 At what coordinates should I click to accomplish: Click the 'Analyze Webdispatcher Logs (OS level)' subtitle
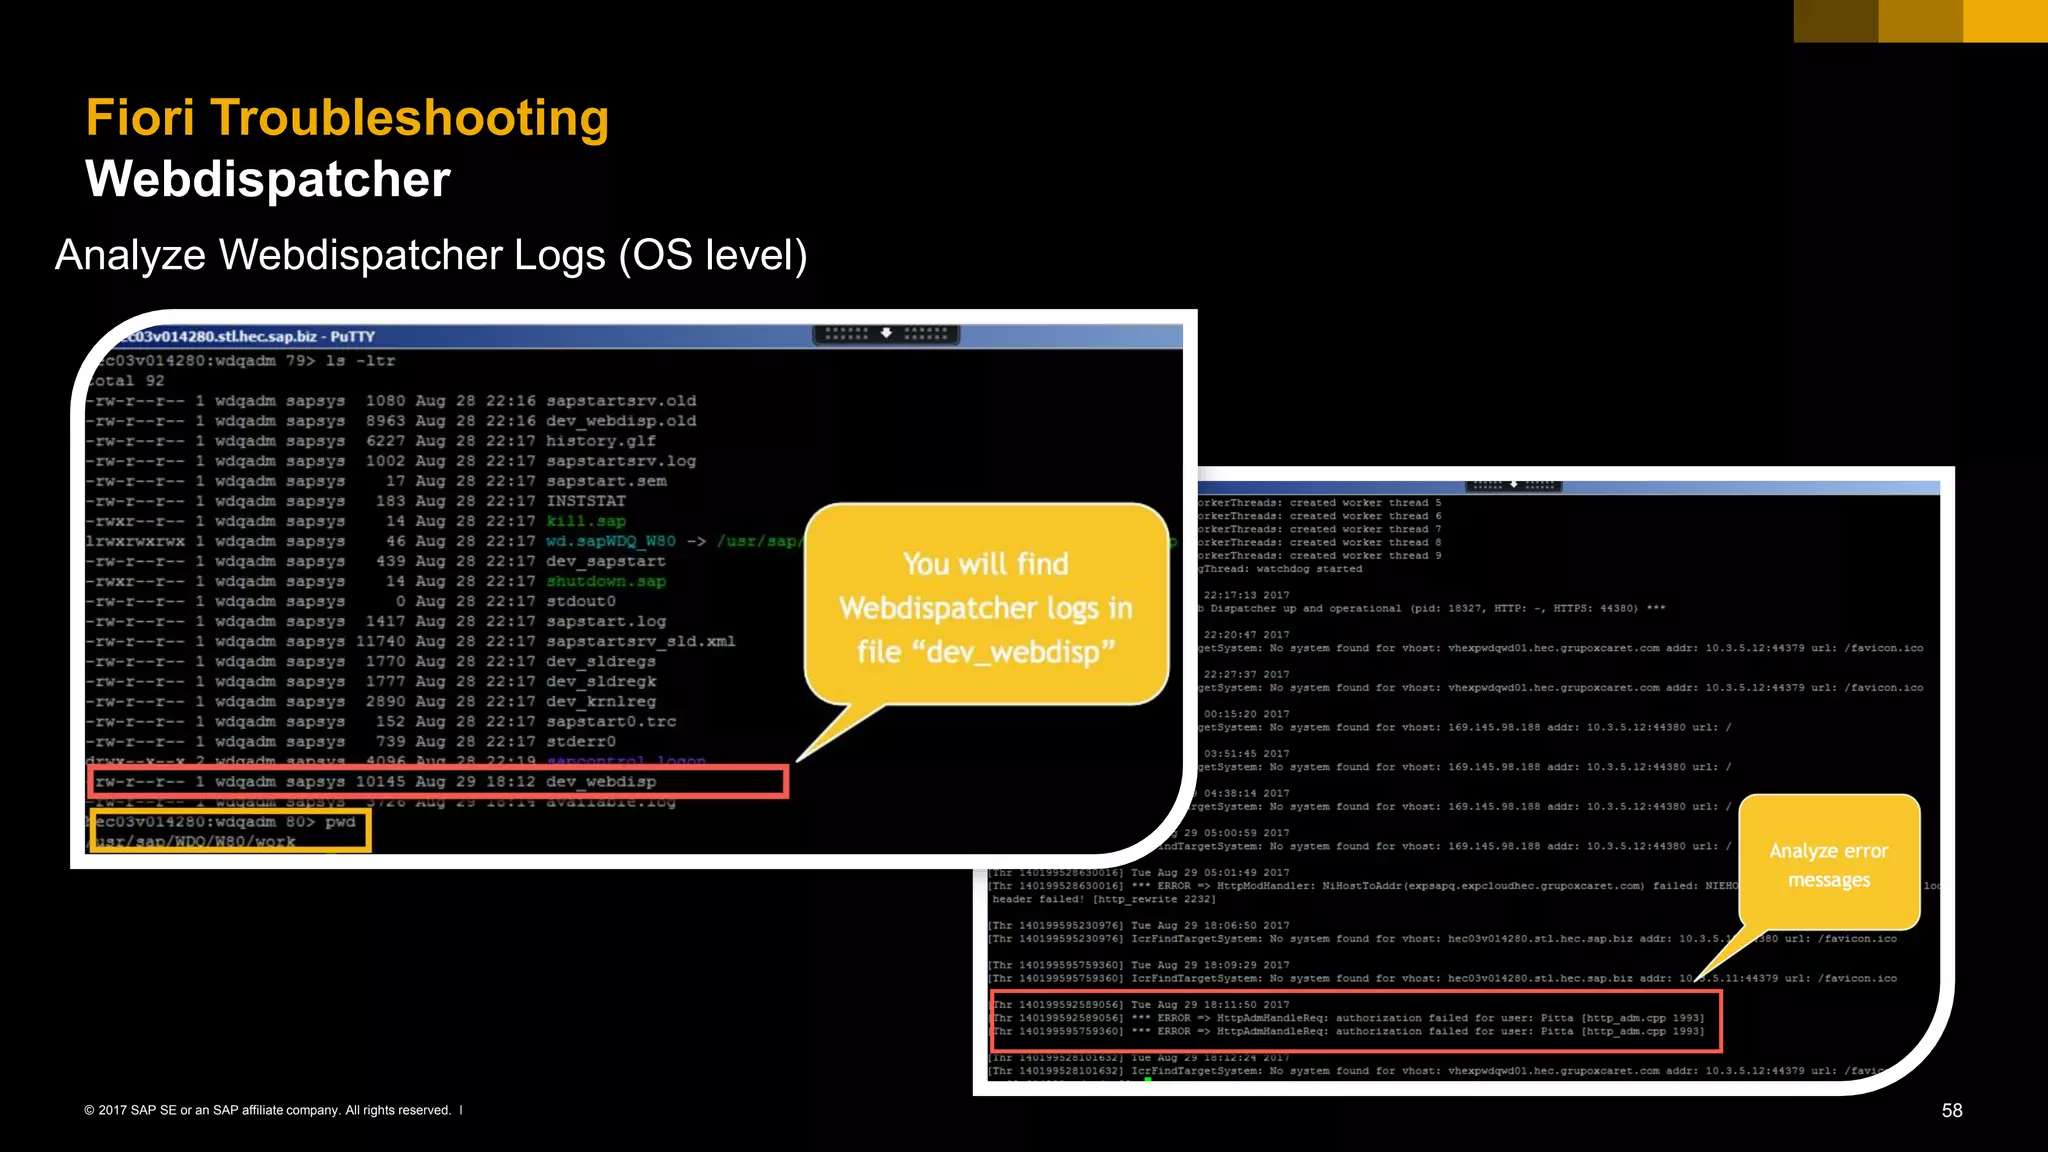point(431,255)
